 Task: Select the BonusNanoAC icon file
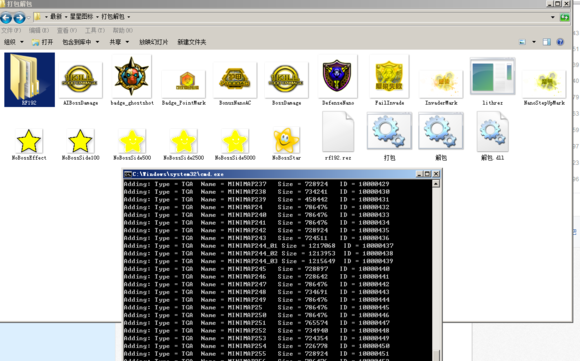[235, 84]
